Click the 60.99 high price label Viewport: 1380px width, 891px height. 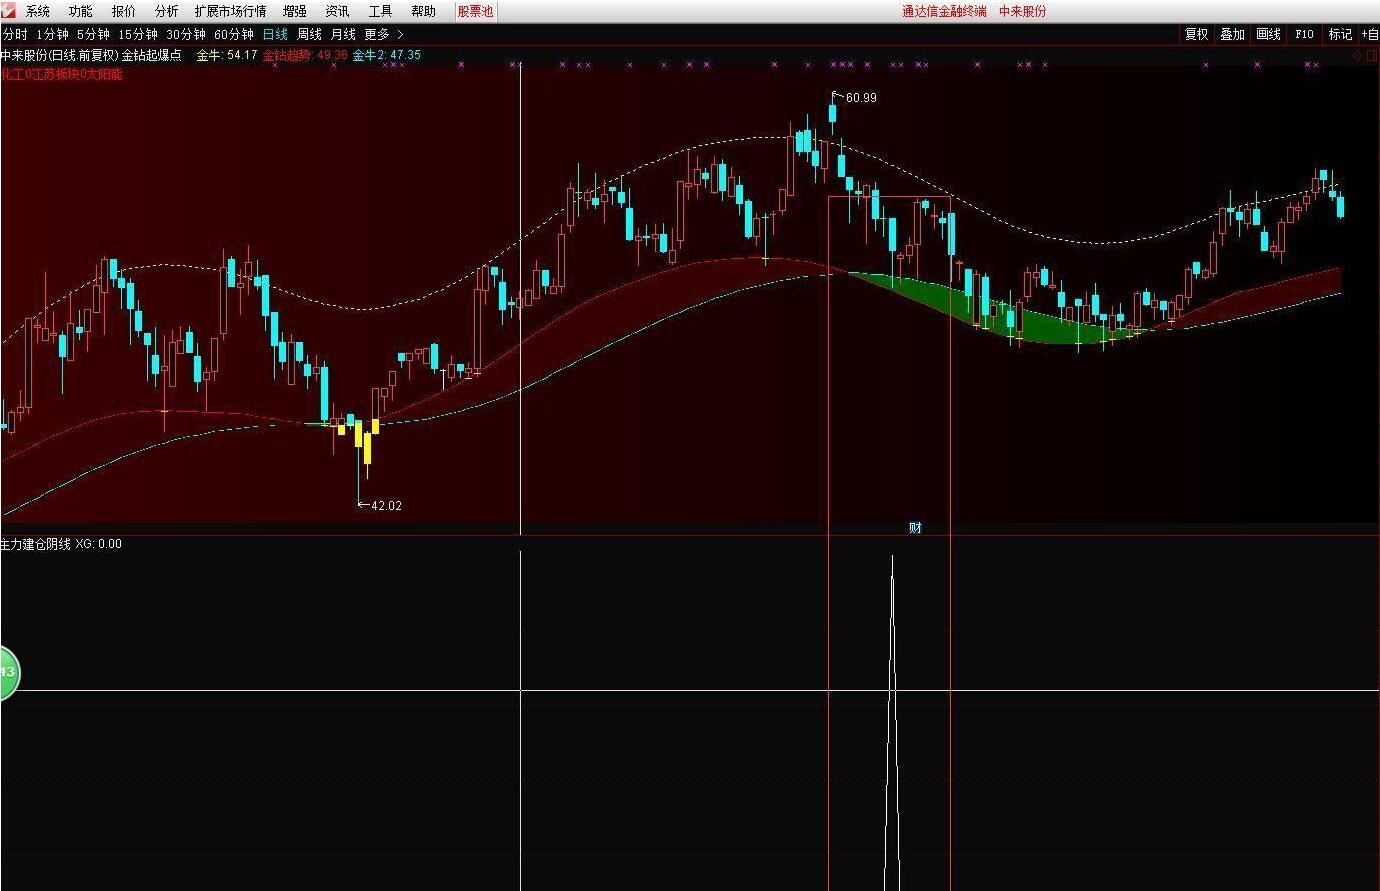pos(861,97)
